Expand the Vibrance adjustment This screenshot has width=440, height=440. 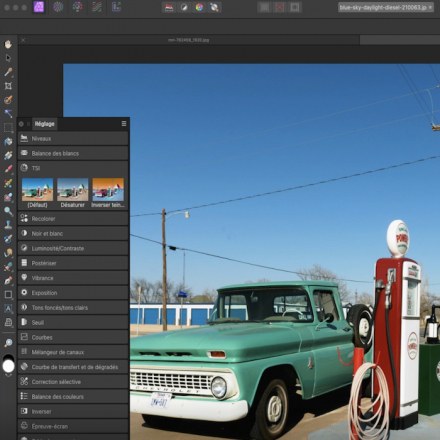(x=73, y=278)
